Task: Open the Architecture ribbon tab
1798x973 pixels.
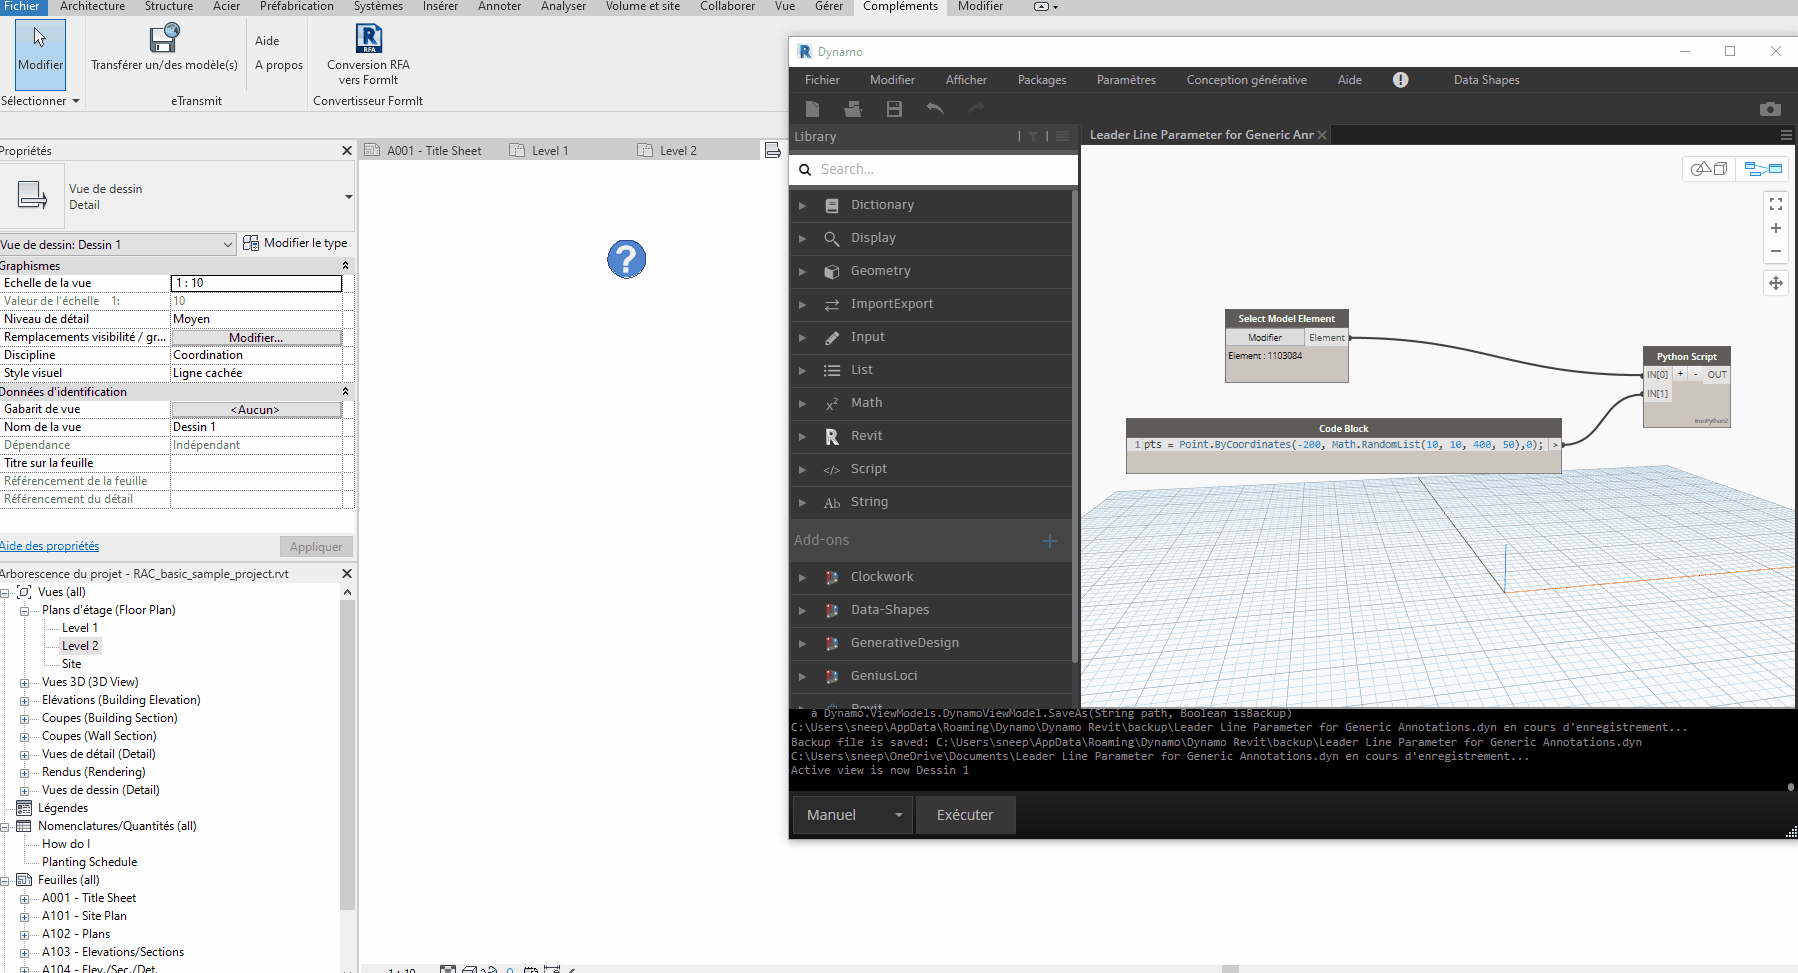Action: pos(93,6)
